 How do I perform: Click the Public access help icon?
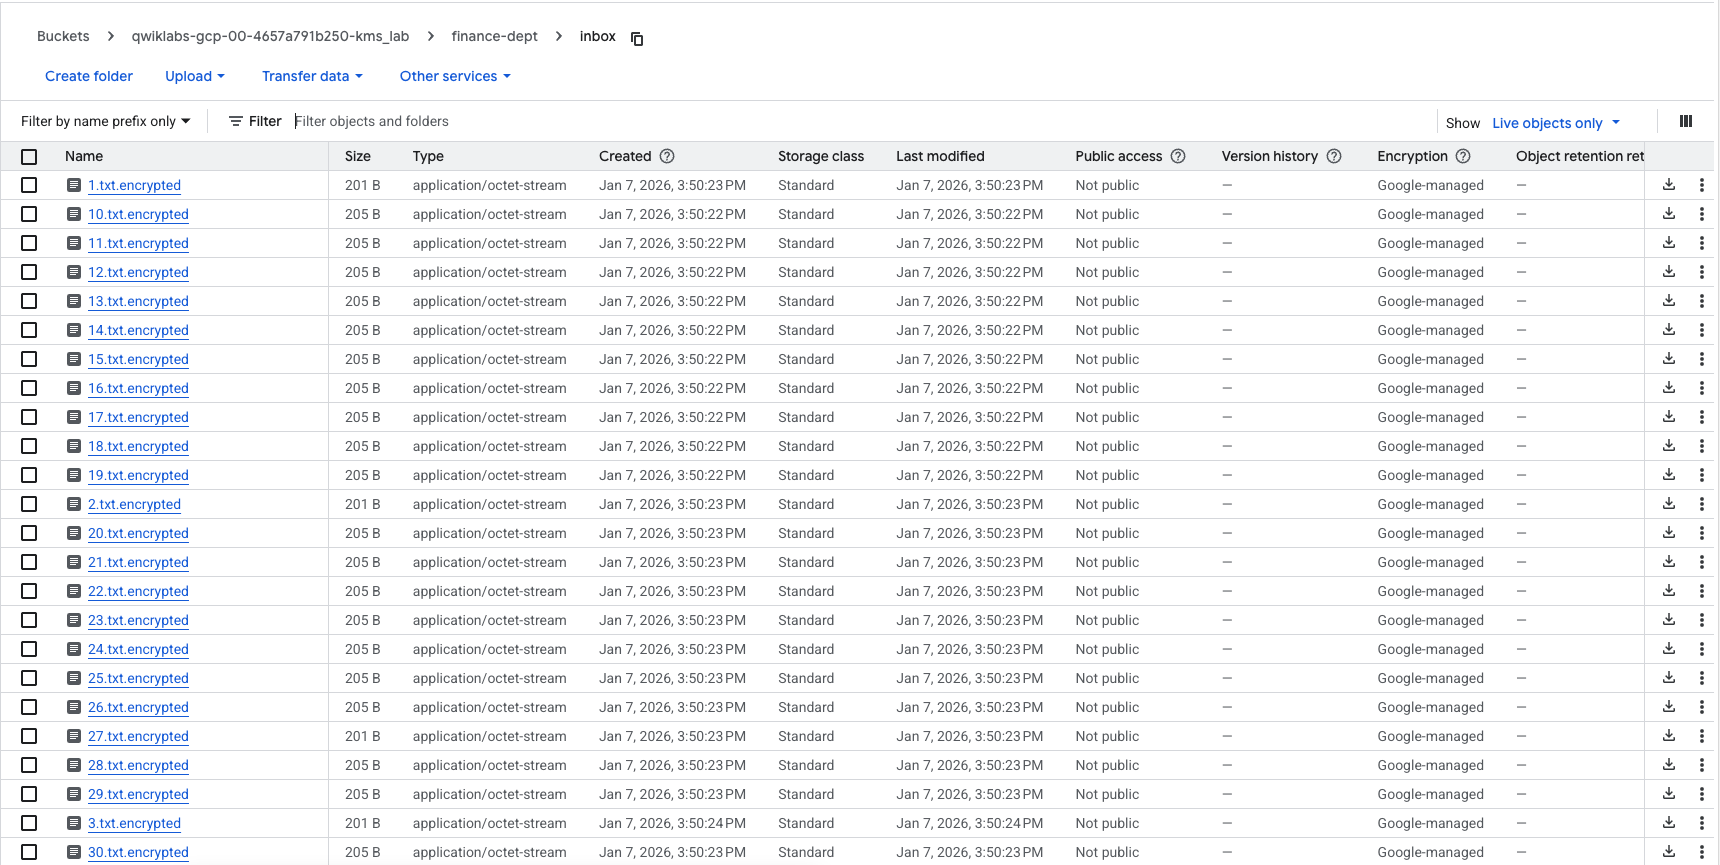coord(1178,156)
